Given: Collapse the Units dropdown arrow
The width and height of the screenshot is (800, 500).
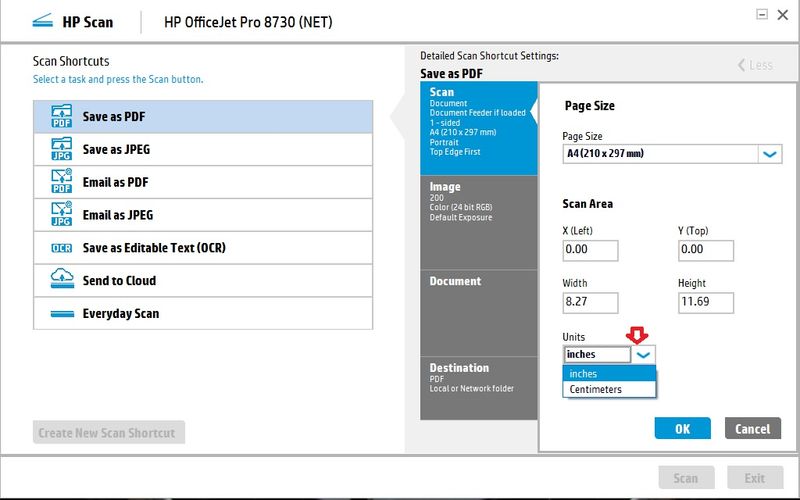Looking at the screenshot, I should [x=643, y=355].
